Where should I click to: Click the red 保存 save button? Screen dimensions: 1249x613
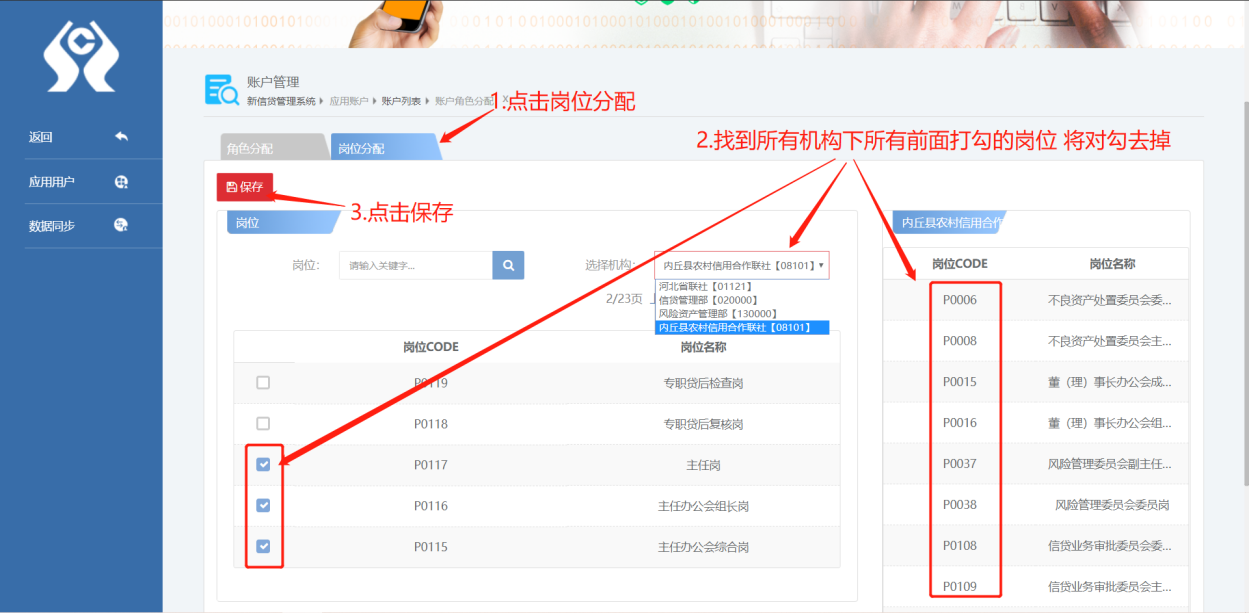245,186
